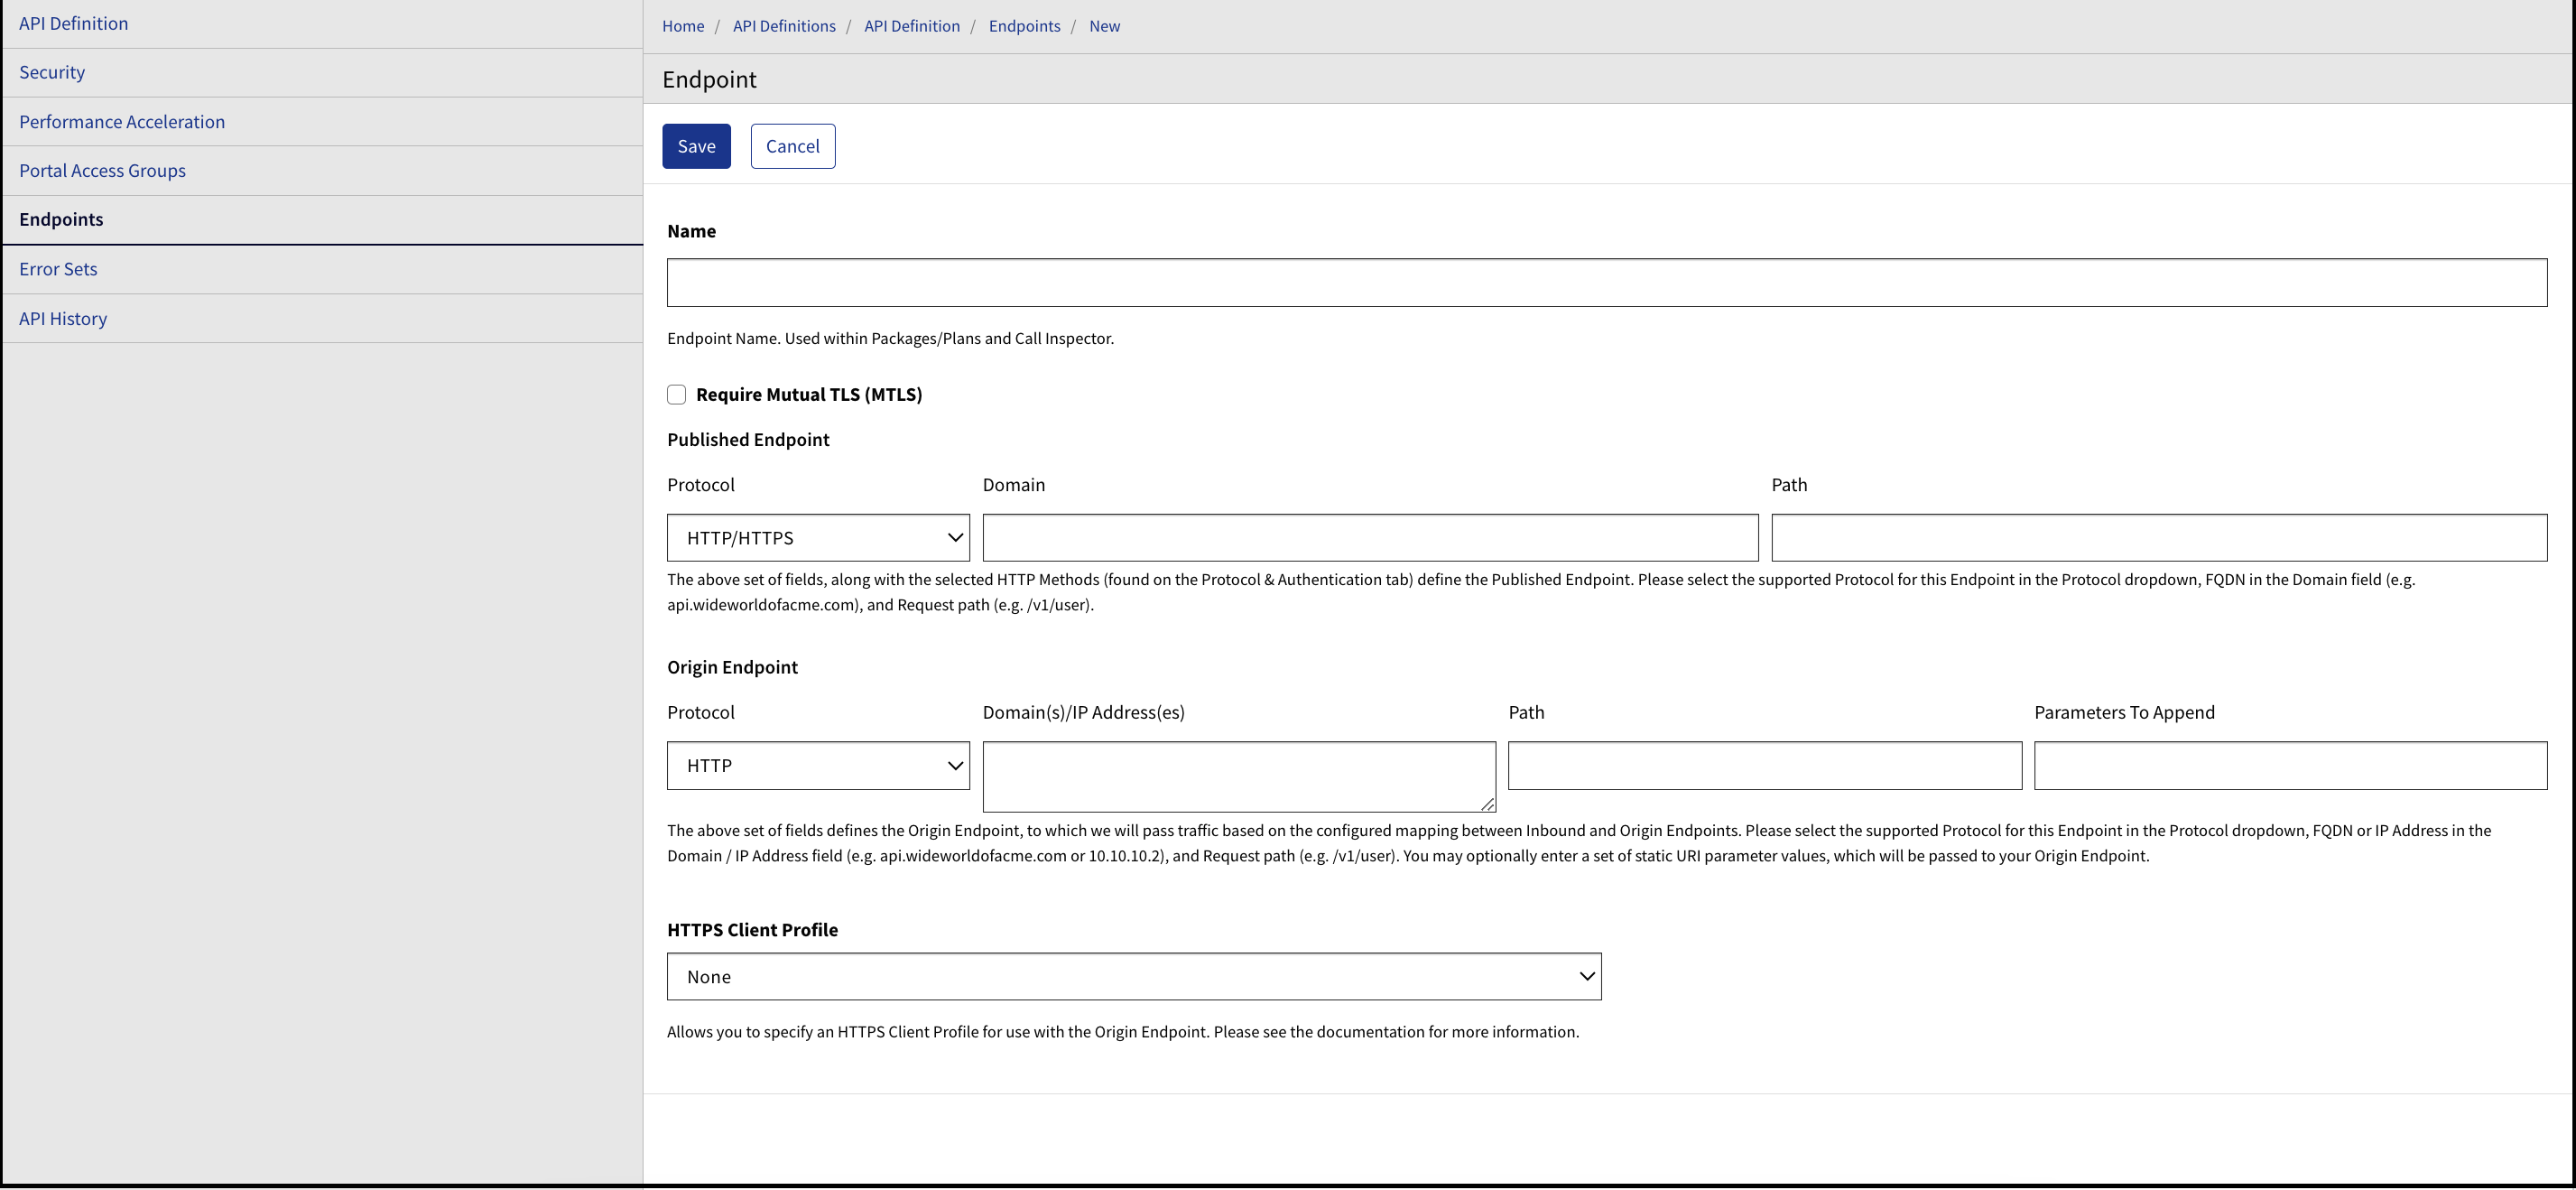The image size is (2576, 1190).
Task: Navigate to the Security section
Action: tap(51, 71)
